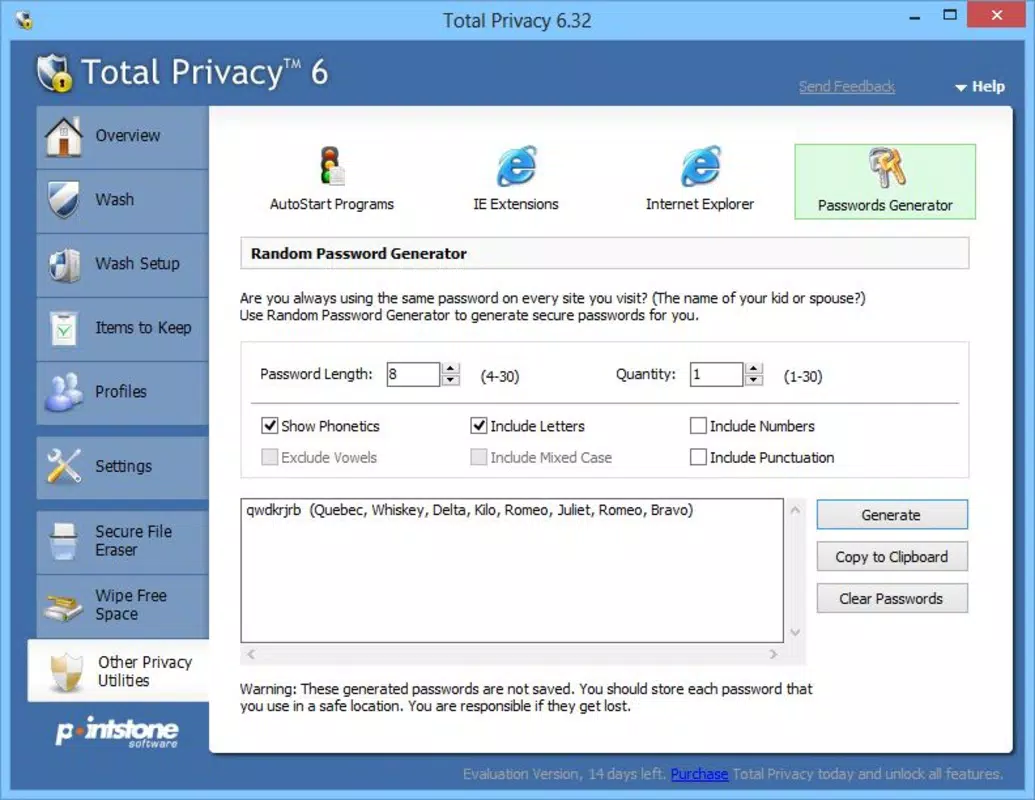The width and height of the screenshot is (1035, 800).
Task: Enable Include Numbers
Action: point(698,426)
